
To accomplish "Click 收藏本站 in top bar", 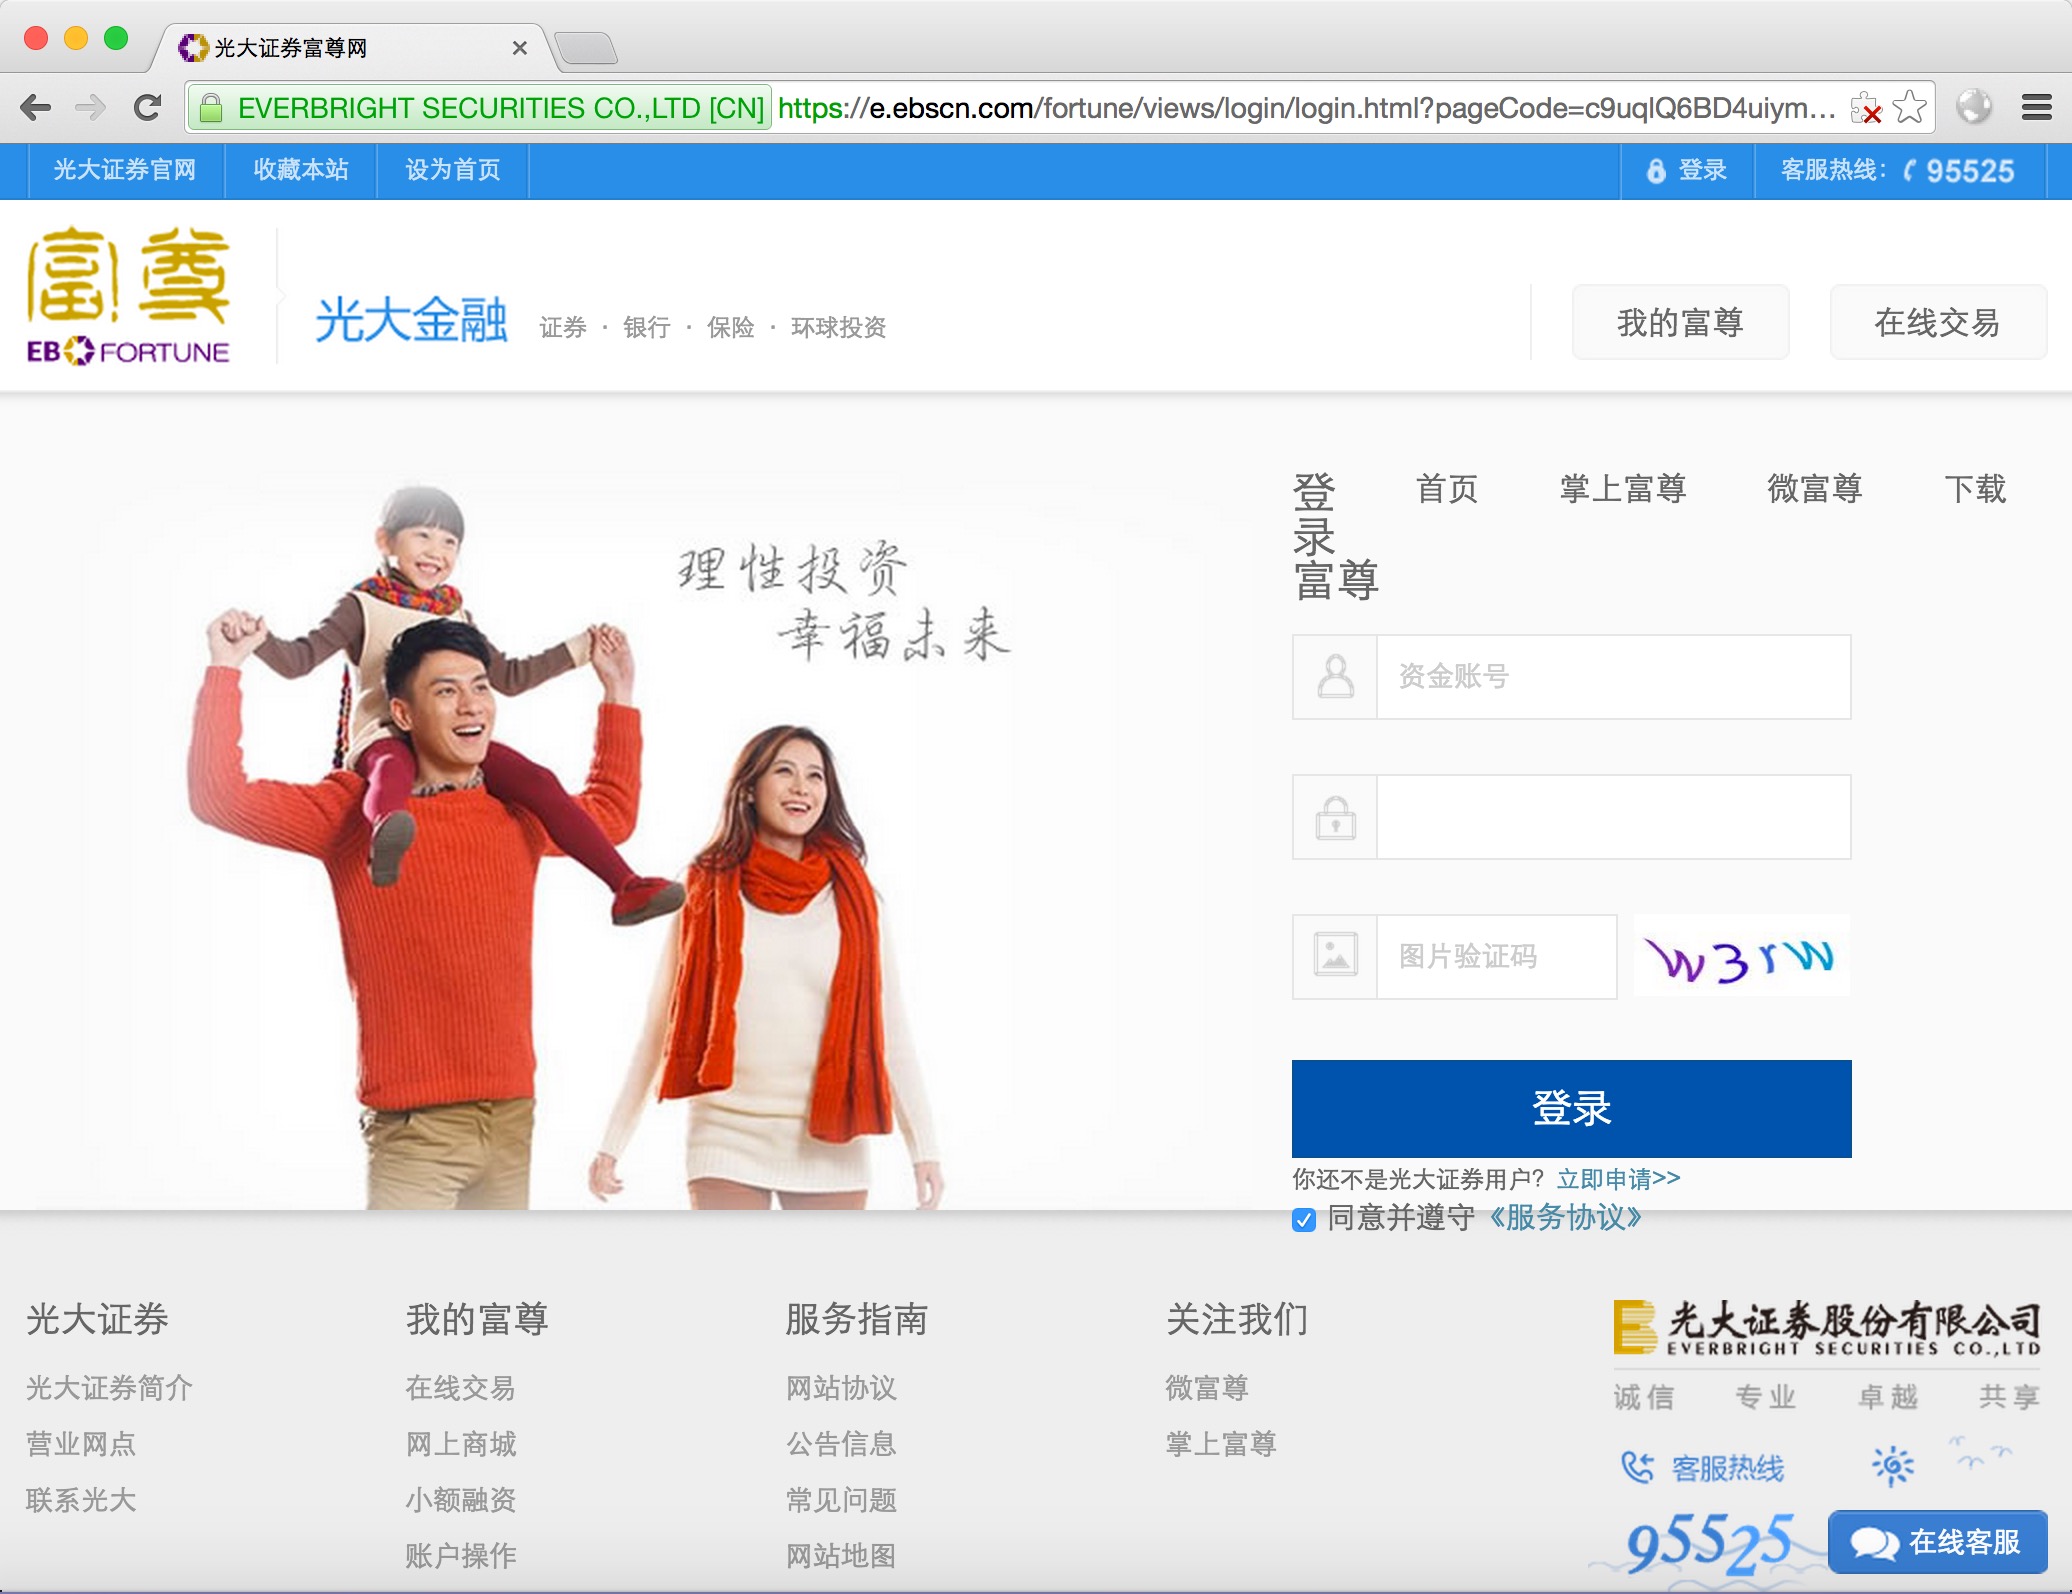I will click(x=301, y=170).
